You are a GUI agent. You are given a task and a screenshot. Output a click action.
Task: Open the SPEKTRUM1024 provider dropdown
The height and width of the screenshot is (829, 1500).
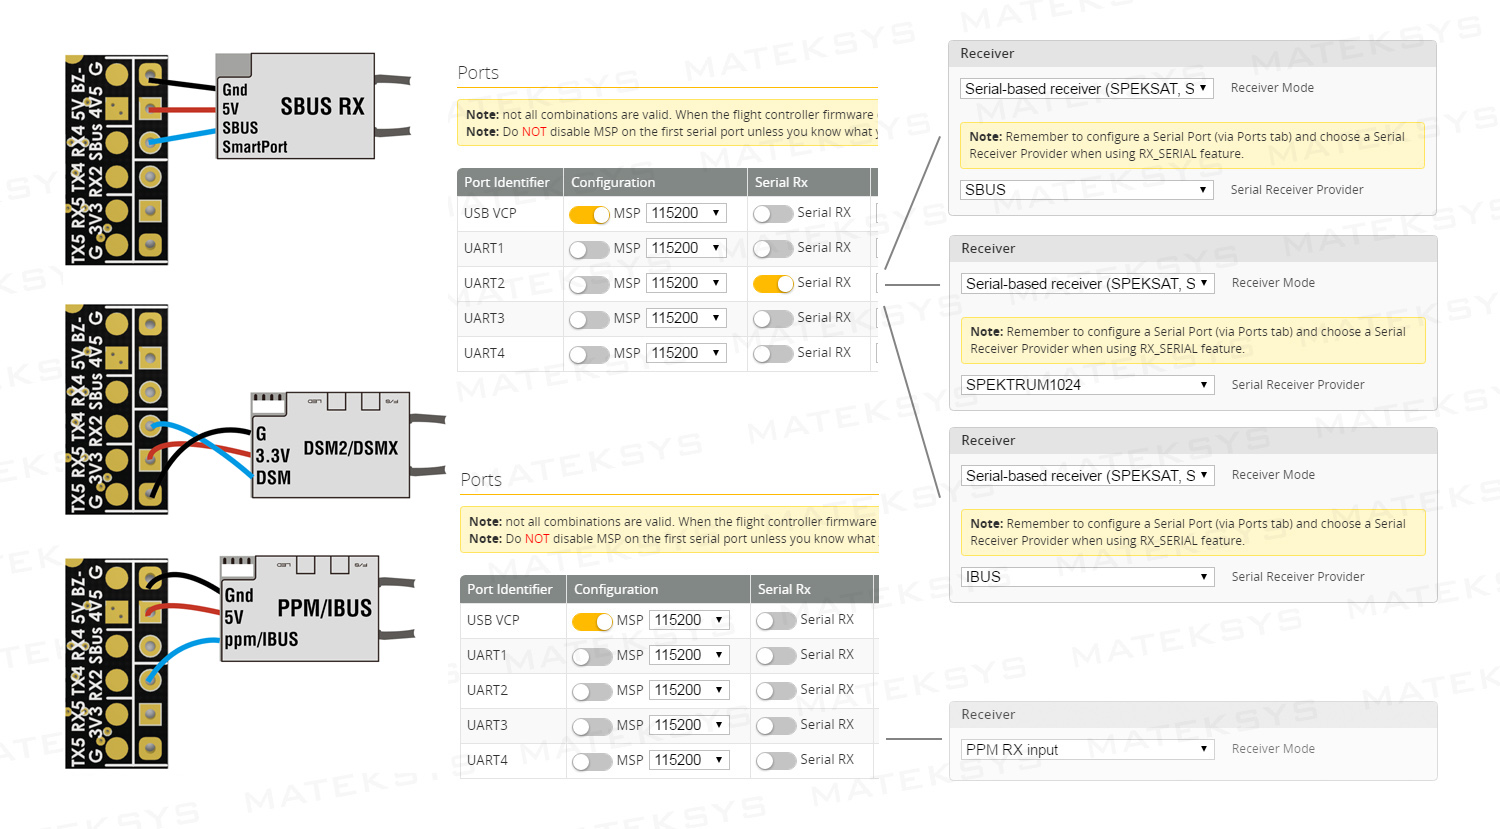[1087, 385]
